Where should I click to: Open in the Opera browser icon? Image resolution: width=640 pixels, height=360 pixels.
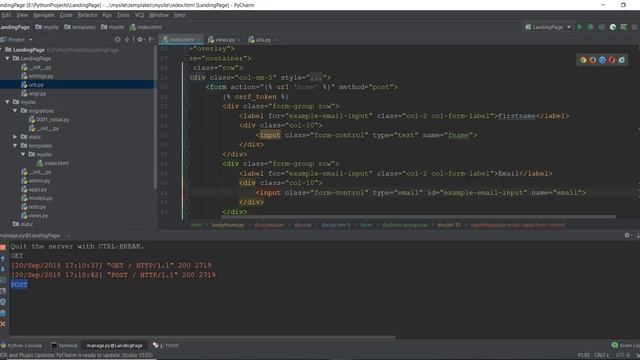point(611,60)
